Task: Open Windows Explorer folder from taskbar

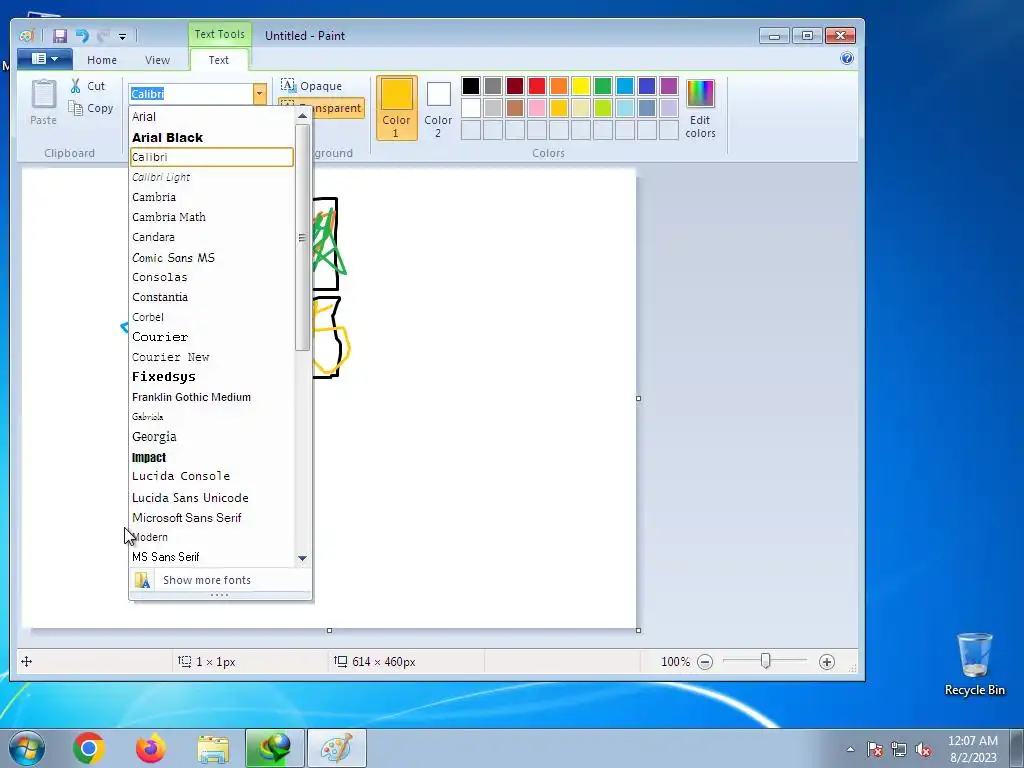Action: [213, 749]
